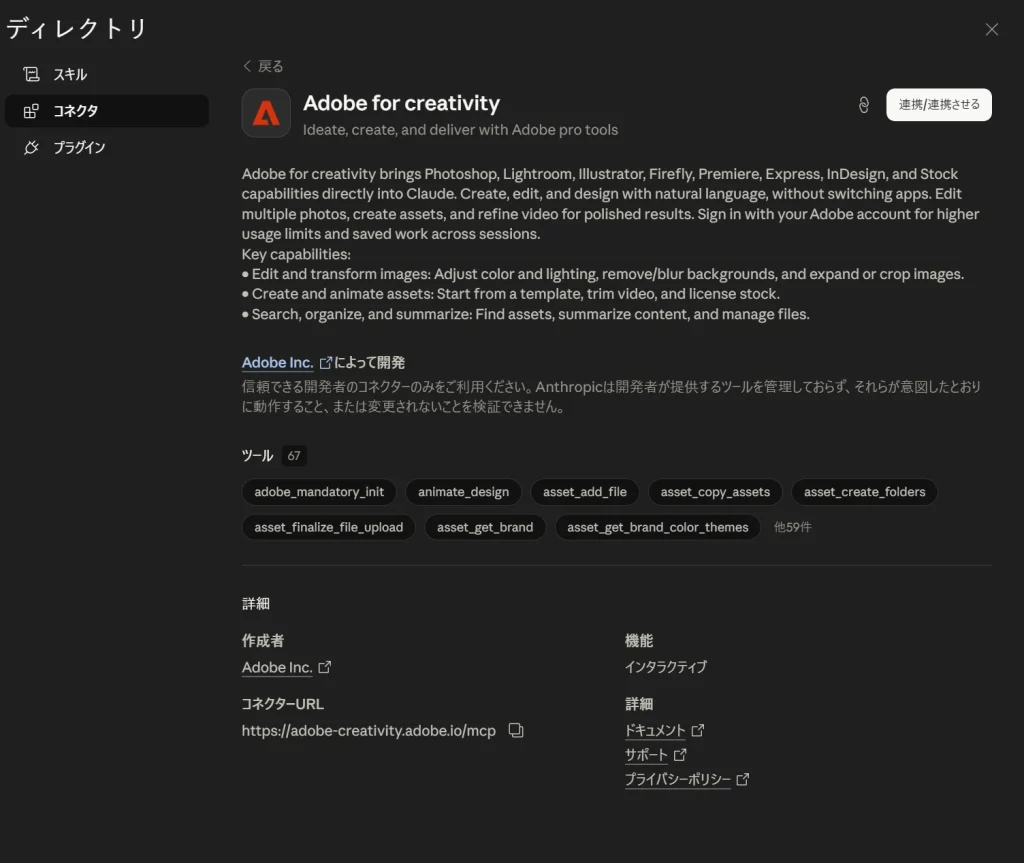Click the Adobe logo app icon
Viewport: 1024px width, 863px height.
[266, 113]
